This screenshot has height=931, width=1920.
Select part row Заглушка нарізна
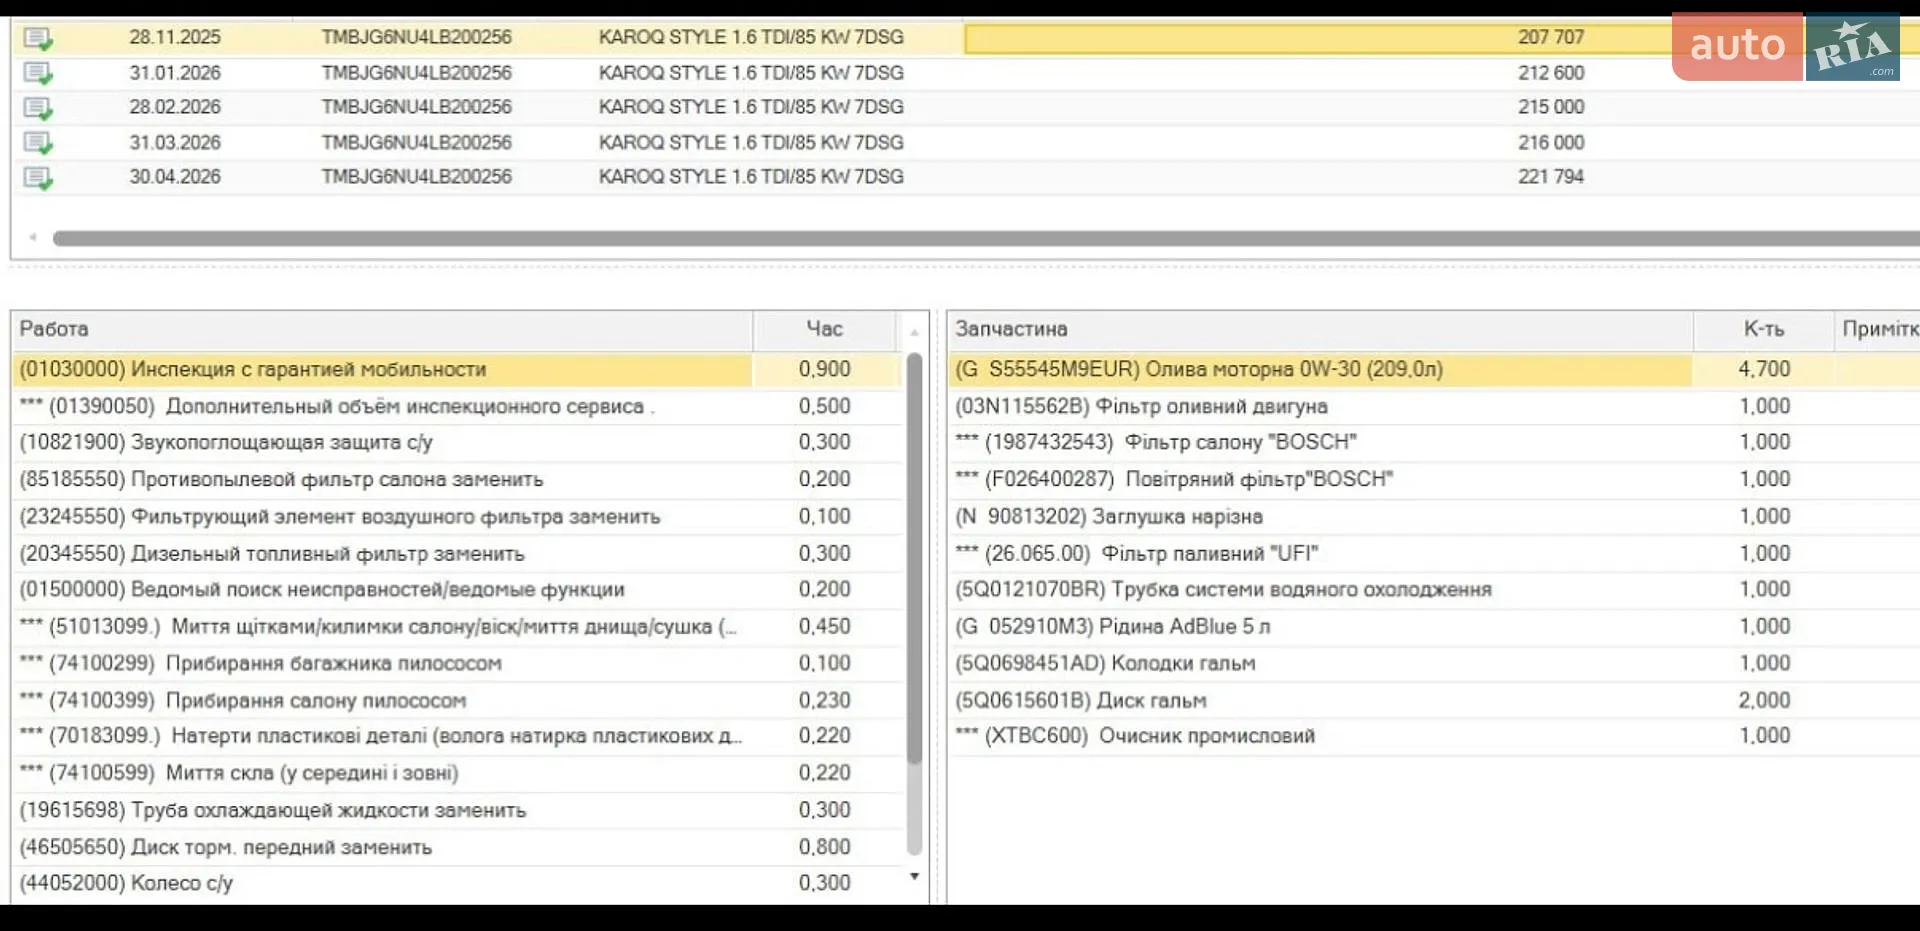point(1434,517)
